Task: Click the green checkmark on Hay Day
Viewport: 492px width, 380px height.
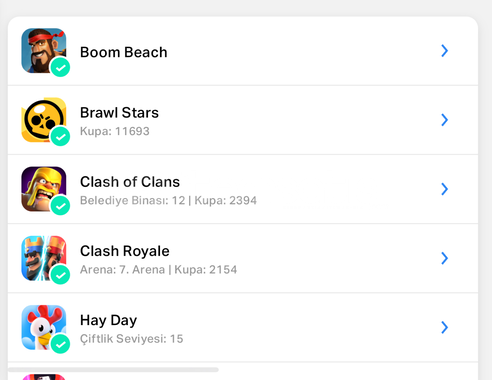Action: click(60, 344)
